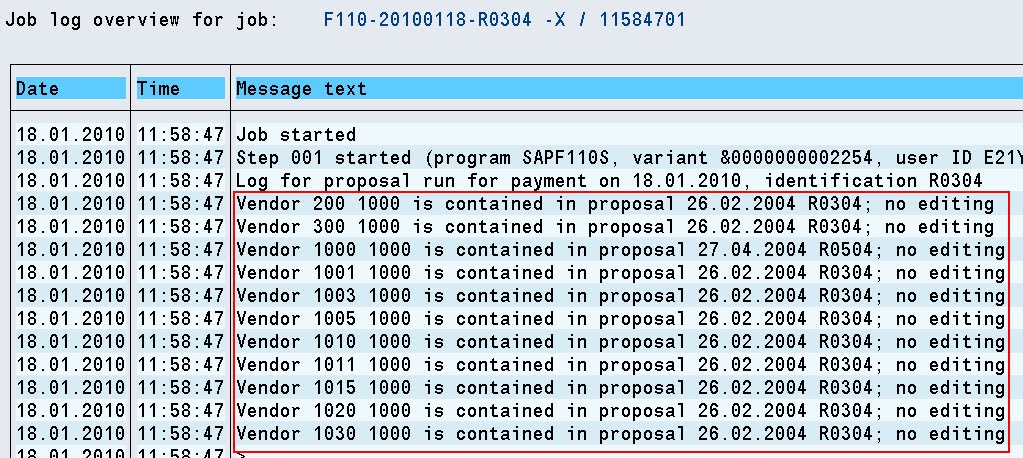
Task: Select Vendor 1000 message with proposal R0504
Action: point(620,250)
